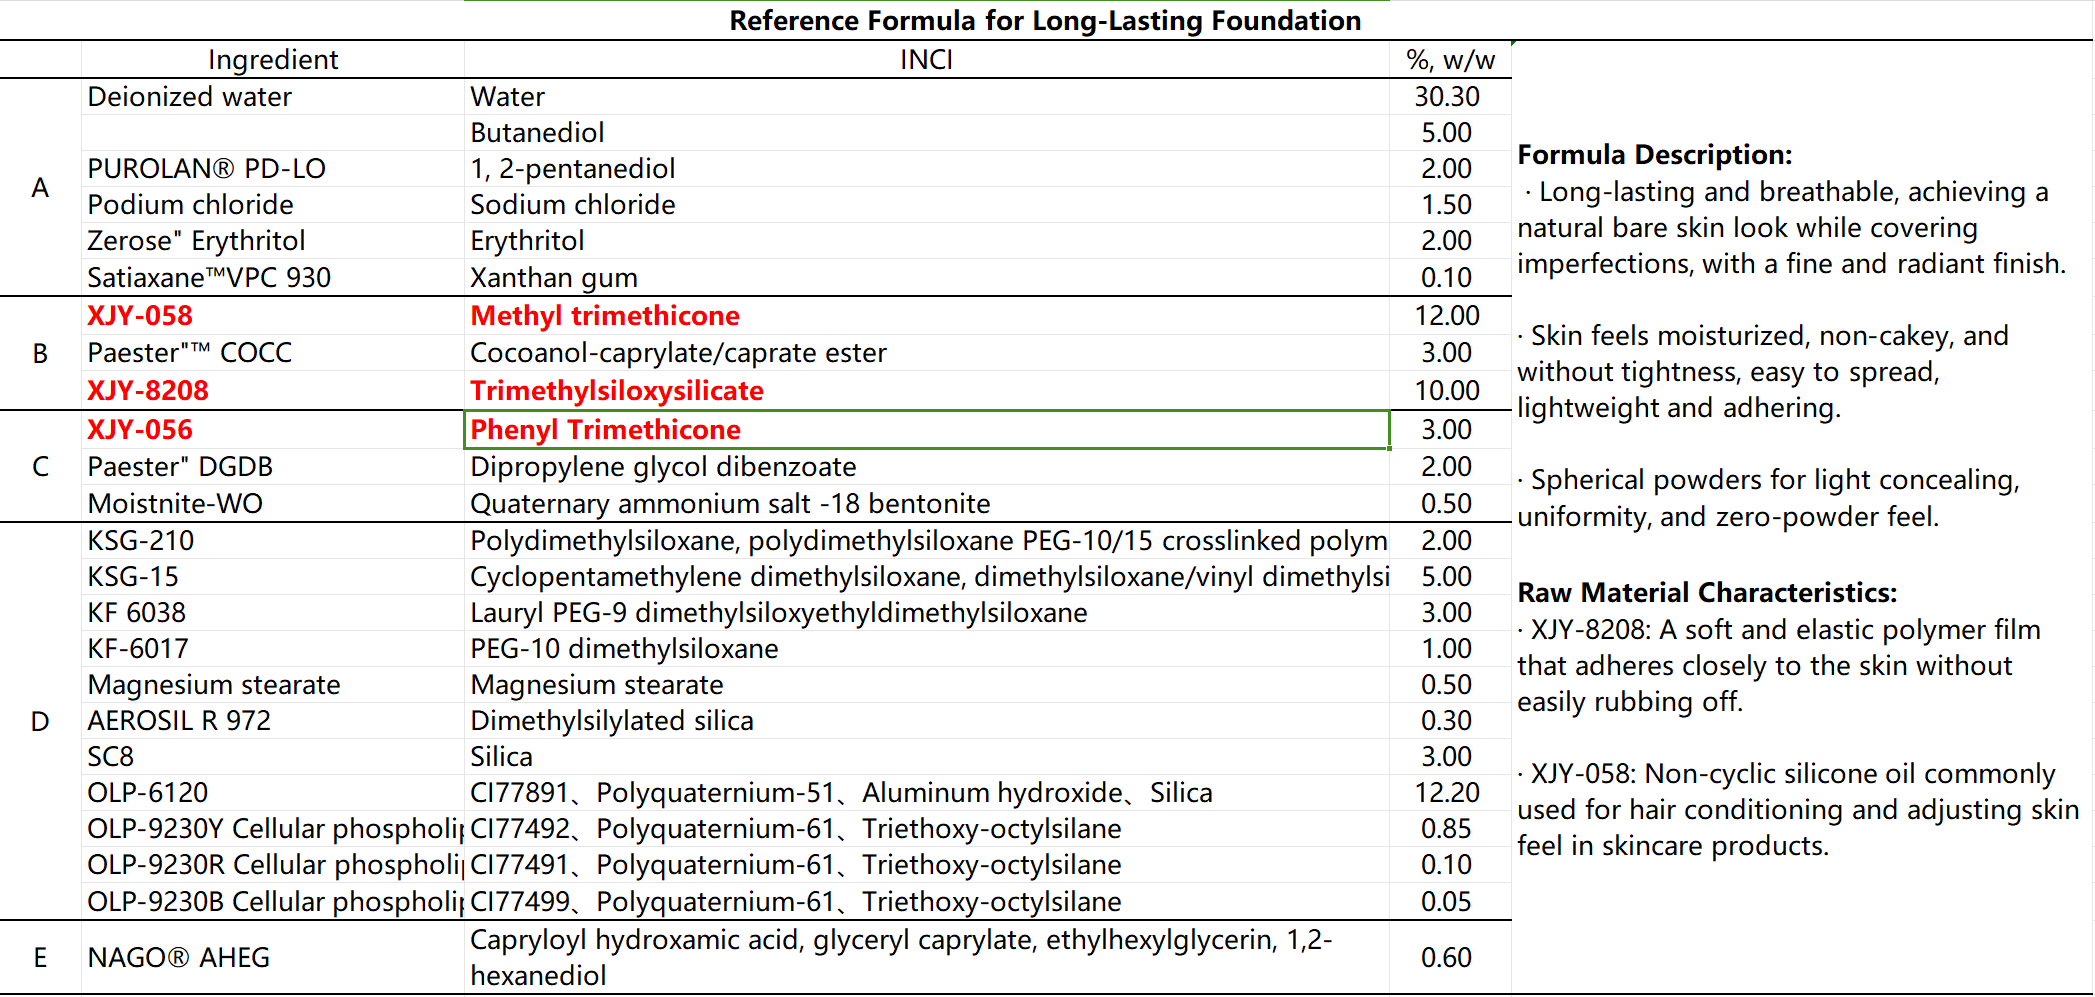2095x997 pixels.
Task: Click 'Cocoanol-caprylate/caprate ester' cell
Action: point(926,353)
